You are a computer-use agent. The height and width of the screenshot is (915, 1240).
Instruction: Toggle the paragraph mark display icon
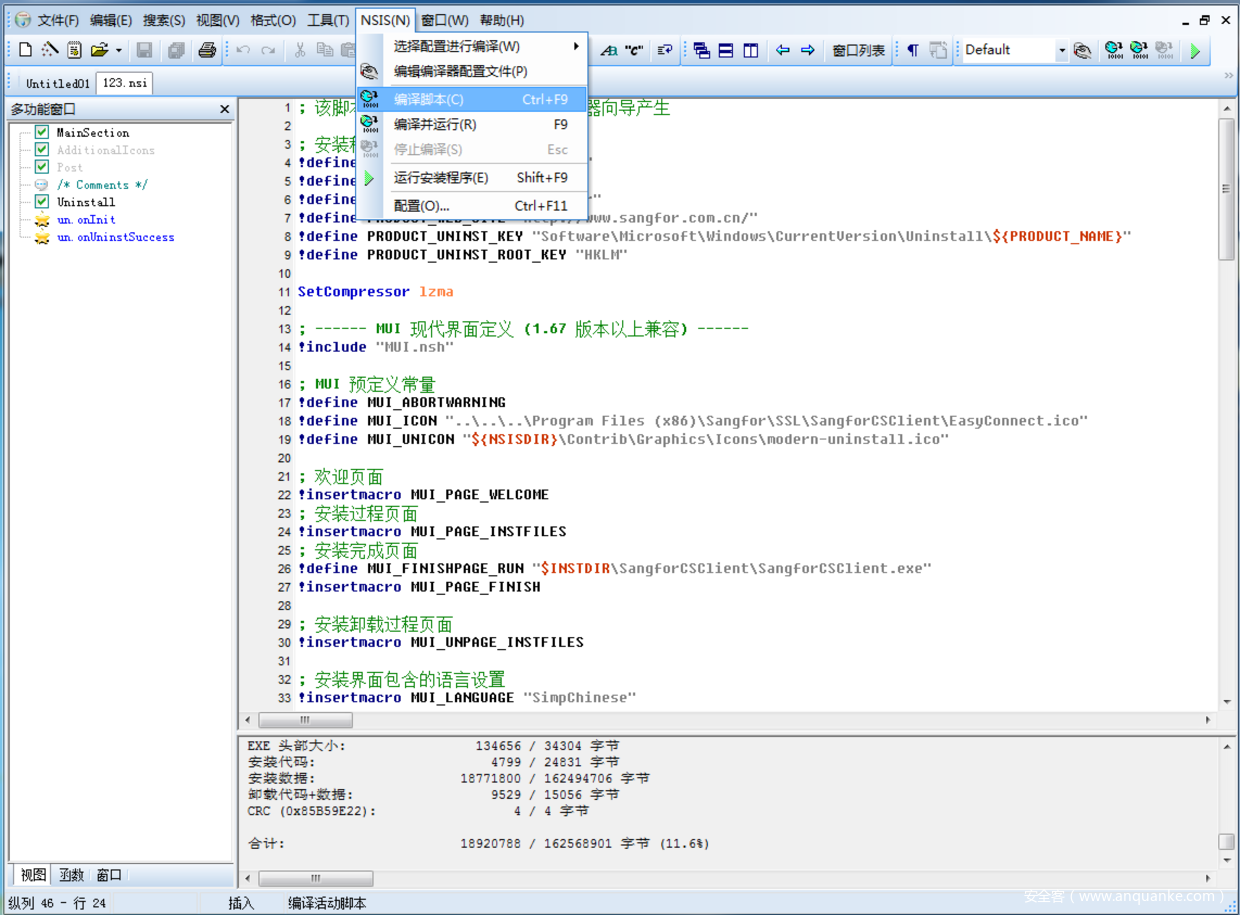point(912,50)
